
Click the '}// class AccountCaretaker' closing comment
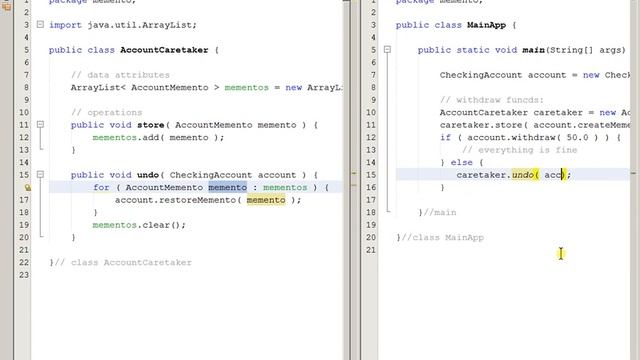[120, 262]
